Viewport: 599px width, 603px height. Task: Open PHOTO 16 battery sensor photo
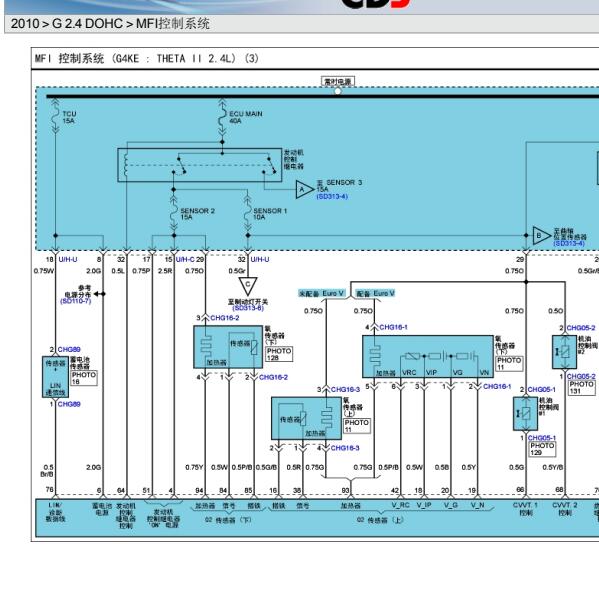tap(84, 378)
